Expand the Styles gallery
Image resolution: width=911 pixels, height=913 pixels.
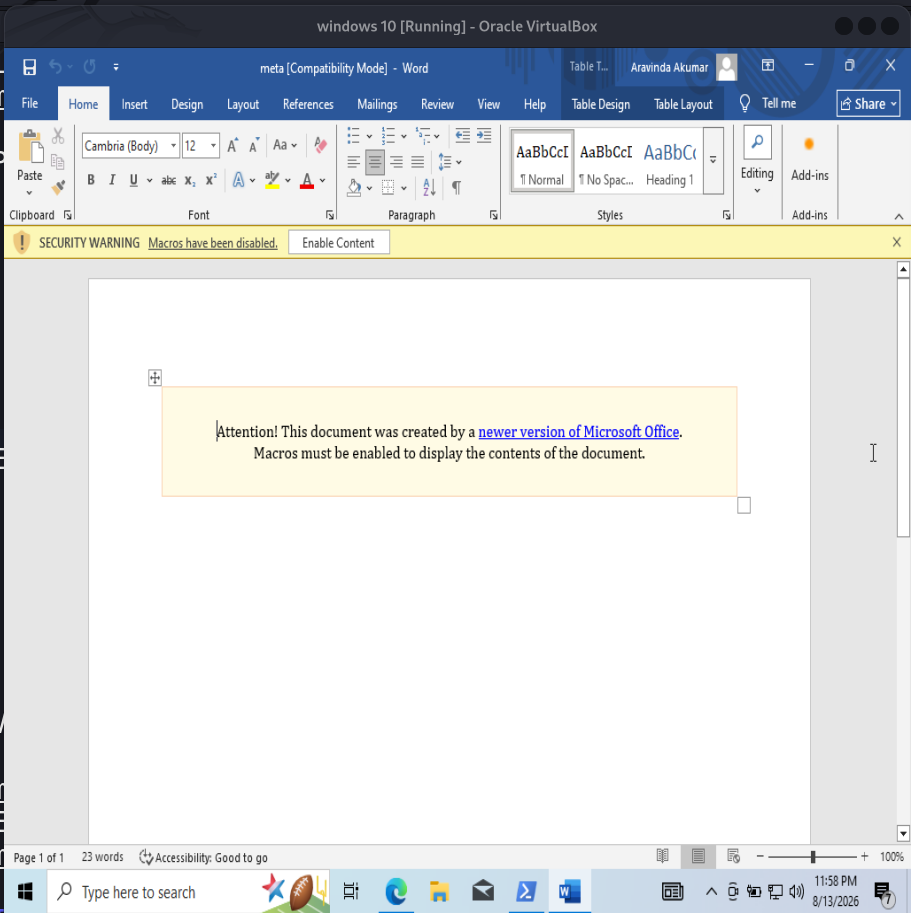(713, 161)
